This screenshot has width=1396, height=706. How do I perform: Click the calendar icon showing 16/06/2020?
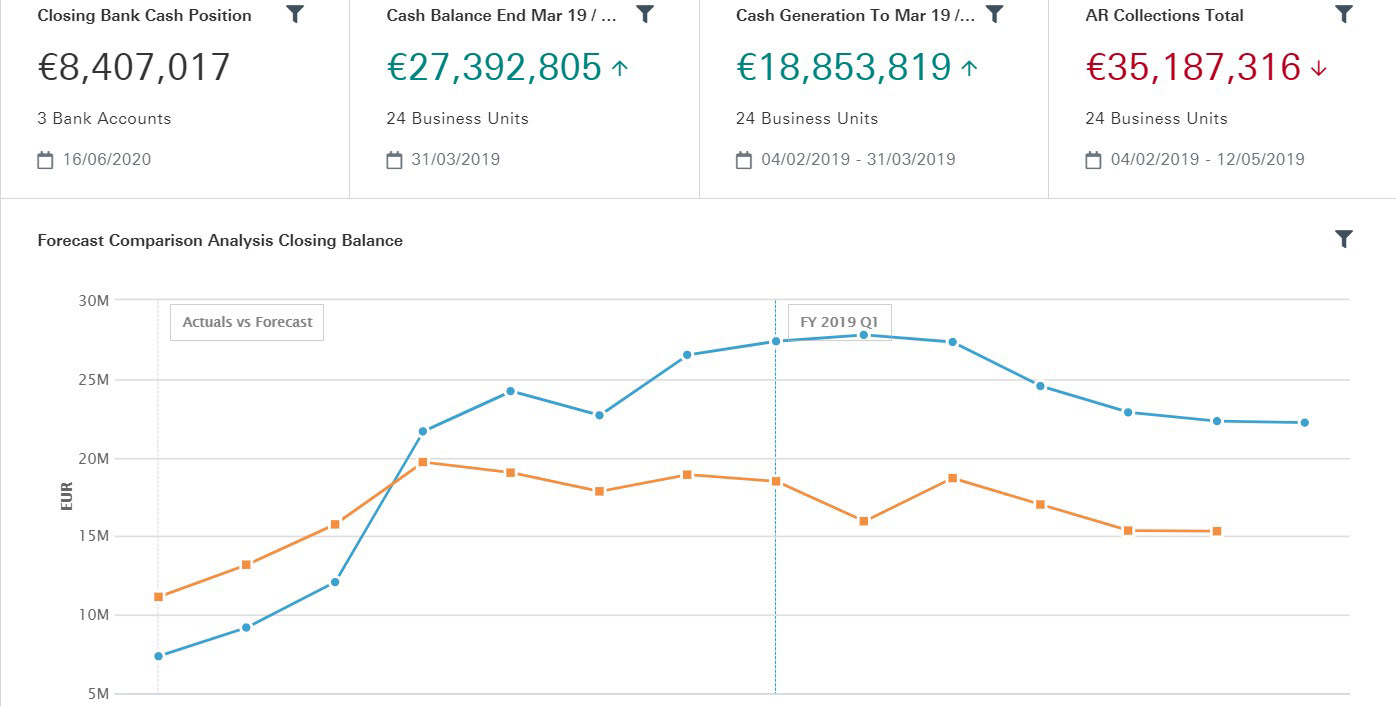45,159
